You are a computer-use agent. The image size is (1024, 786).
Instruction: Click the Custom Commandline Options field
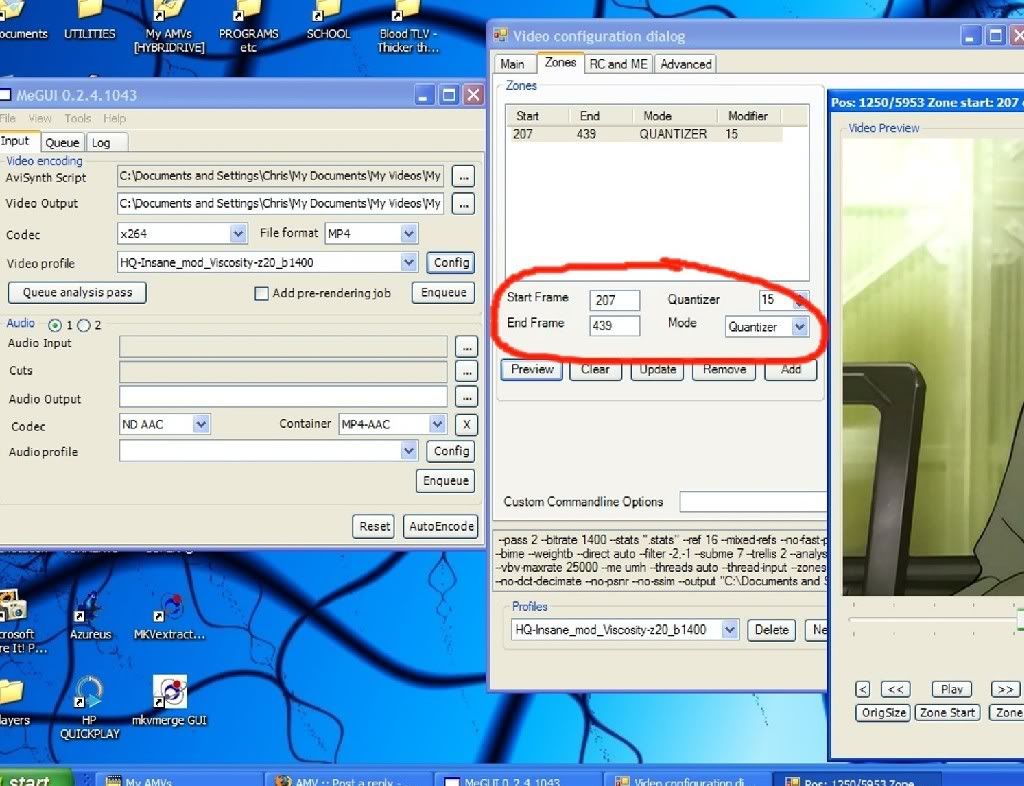point(753,501)
